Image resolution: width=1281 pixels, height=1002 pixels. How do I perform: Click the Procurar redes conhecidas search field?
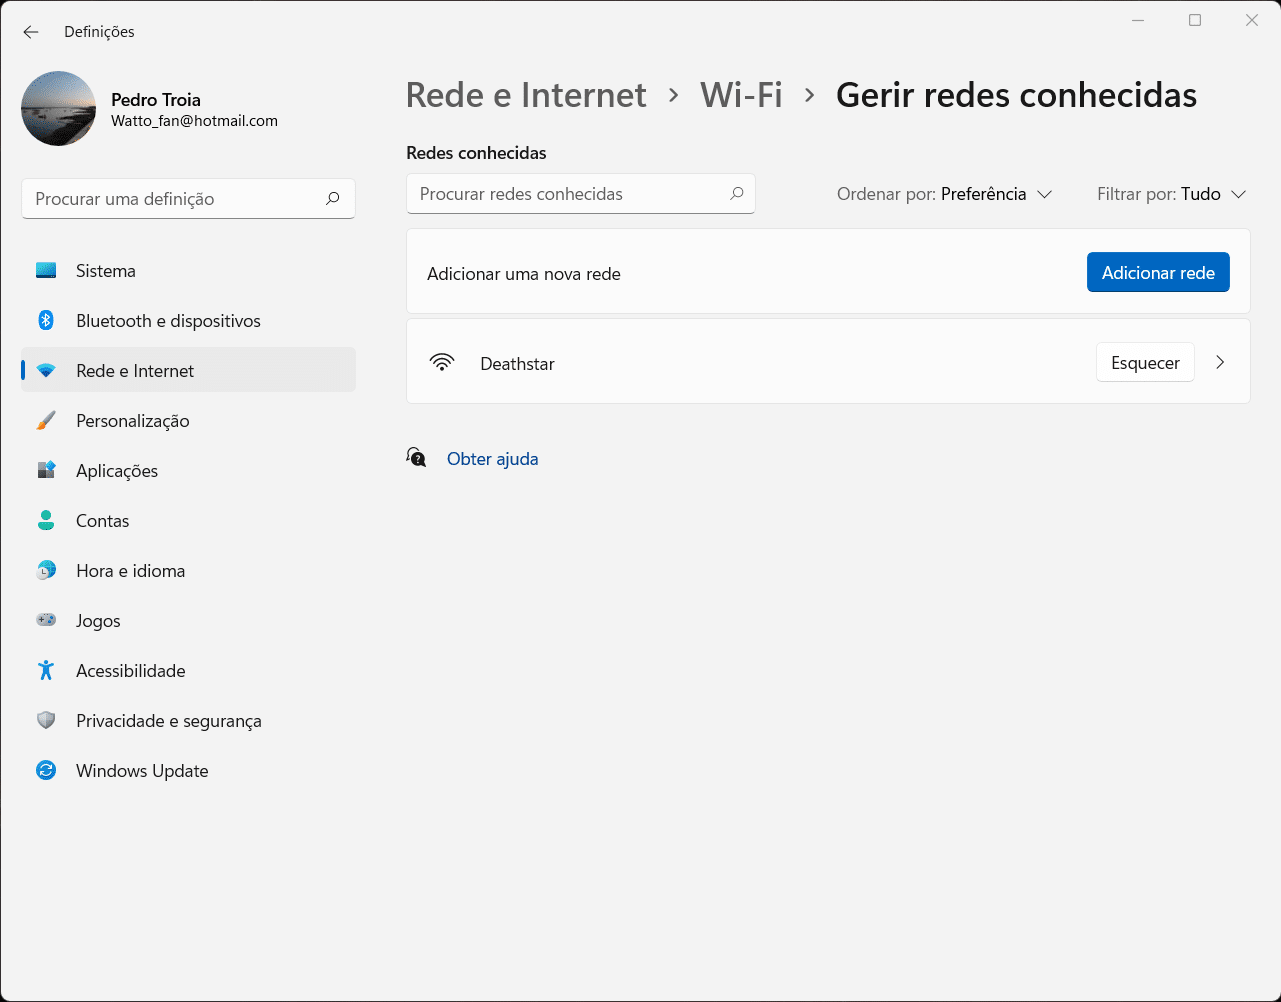coord(570,194)
